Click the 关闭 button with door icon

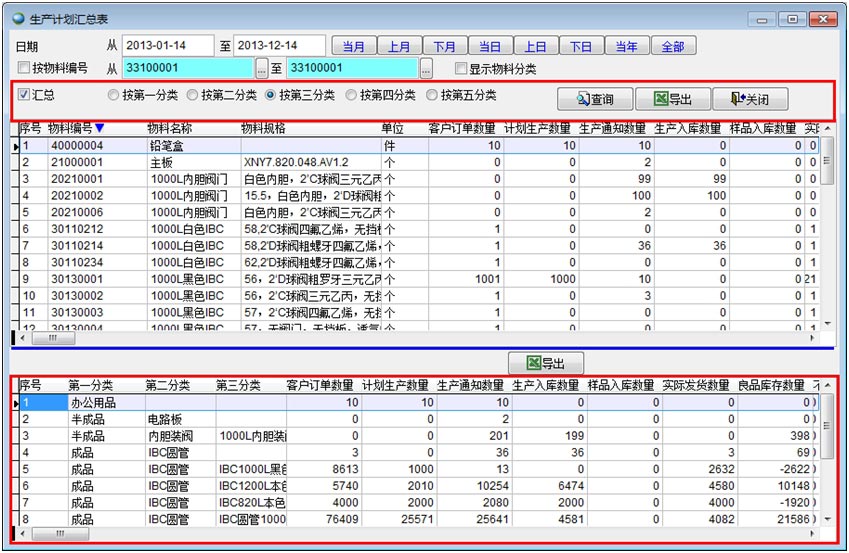coord(750,99)
